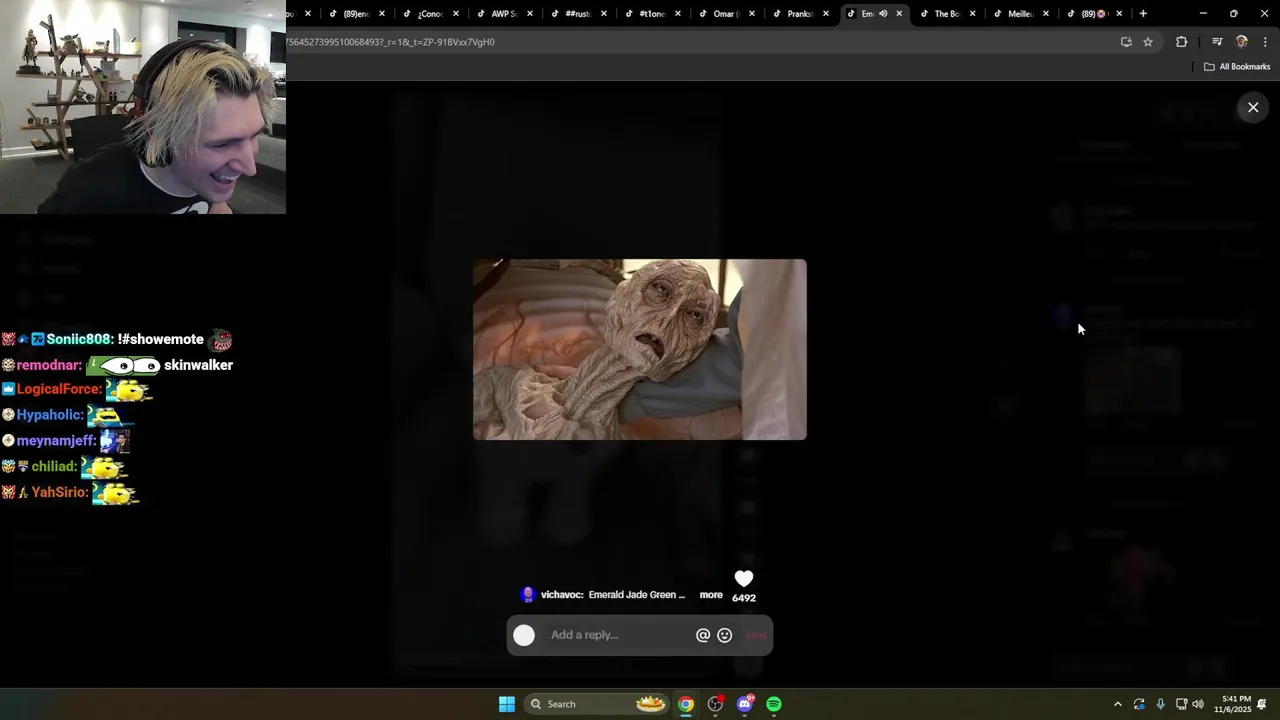This screenshot has height=720, width=1280.
Task: Like the vichavoc comment with heart icon
Action: [x=743, y=579]
